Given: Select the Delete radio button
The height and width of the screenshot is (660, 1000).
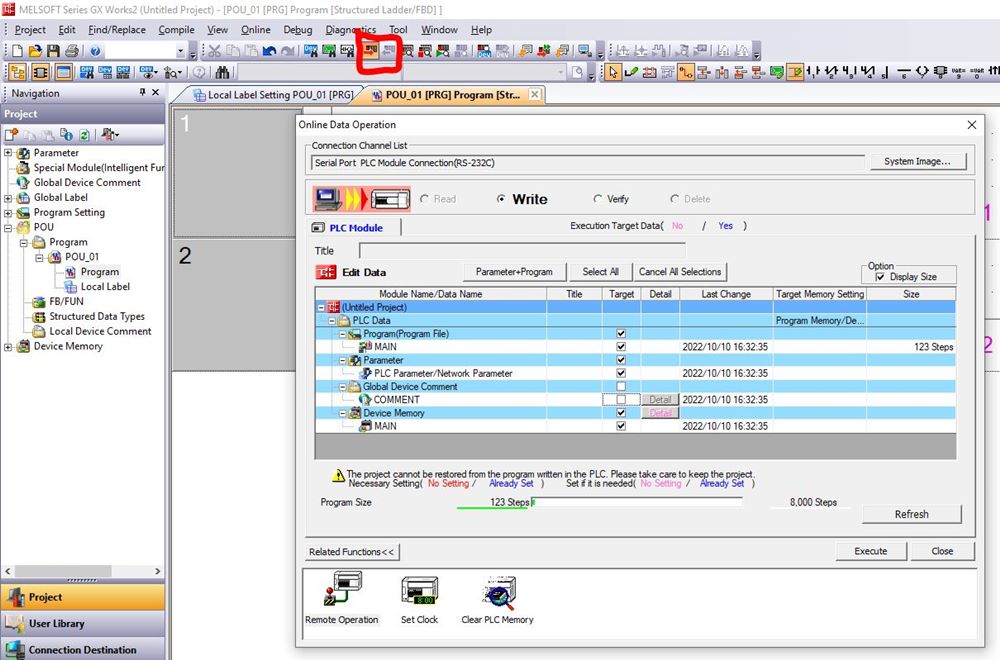Looking at the screenshot, I should [x=674, y=199].
